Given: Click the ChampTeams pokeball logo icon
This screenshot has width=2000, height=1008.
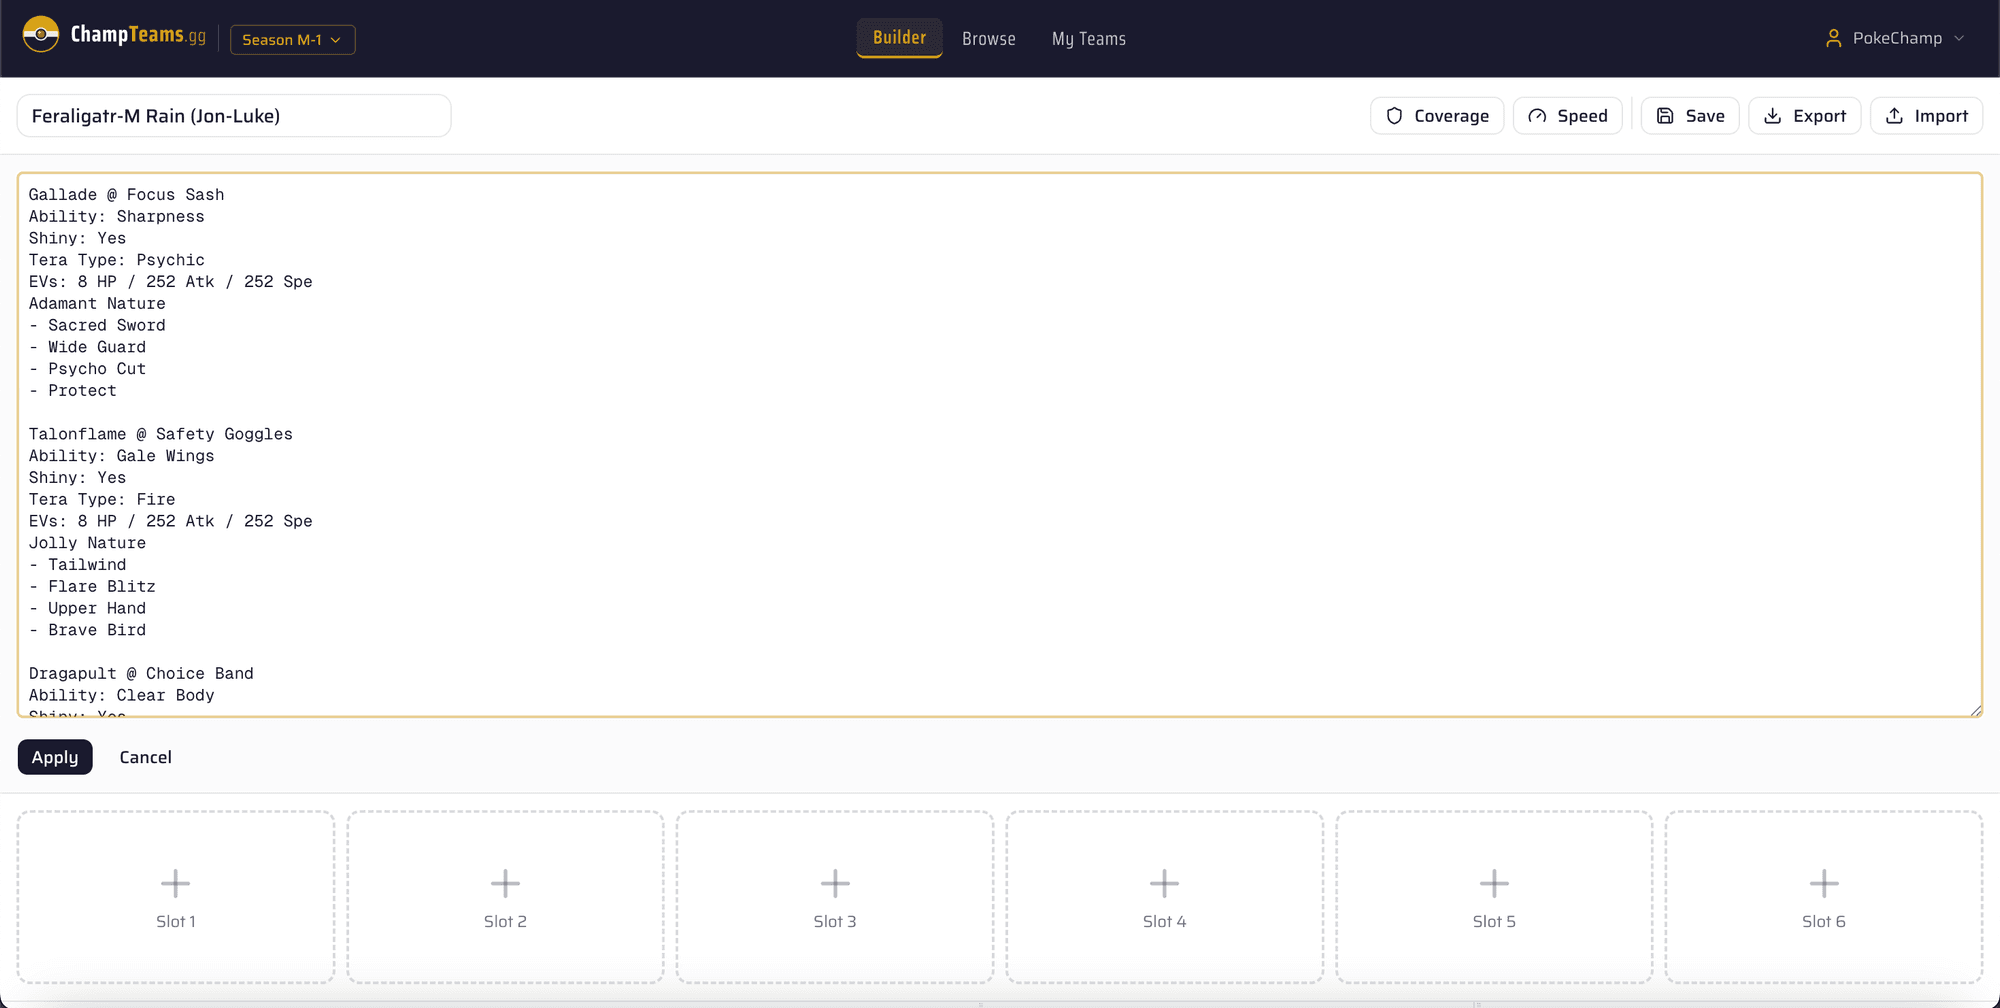Looking at the screenshot, I should click(x=41, y=35).
